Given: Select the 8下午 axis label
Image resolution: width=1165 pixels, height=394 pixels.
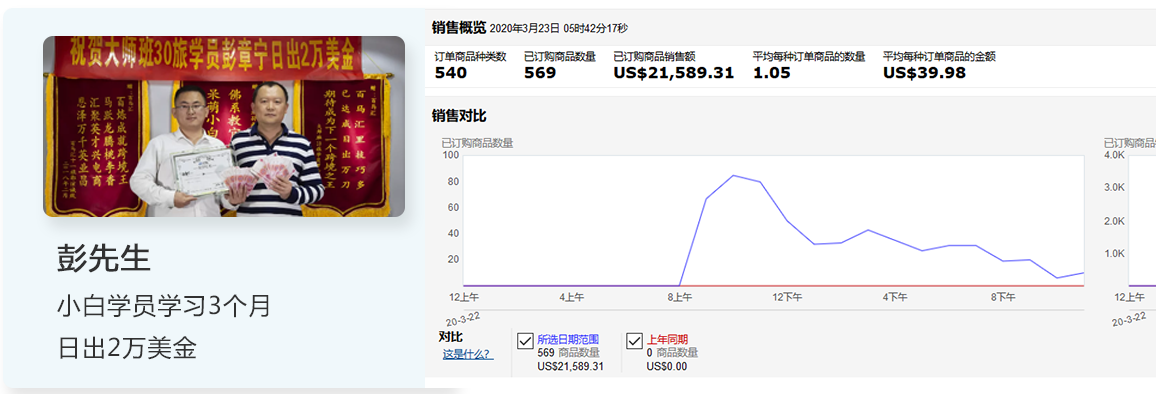Looking at the screenshot, I should click(x=1003, y=297).
